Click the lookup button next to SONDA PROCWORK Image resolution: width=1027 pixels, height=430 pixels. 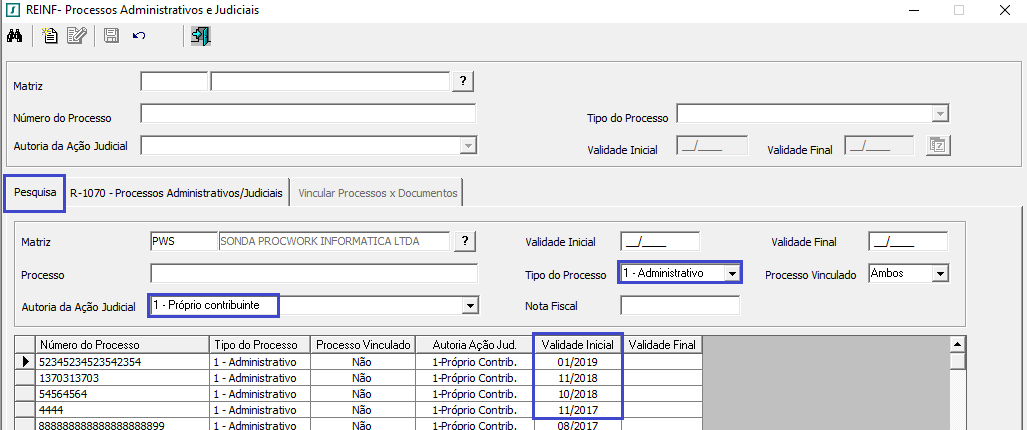tap(464, 241)
